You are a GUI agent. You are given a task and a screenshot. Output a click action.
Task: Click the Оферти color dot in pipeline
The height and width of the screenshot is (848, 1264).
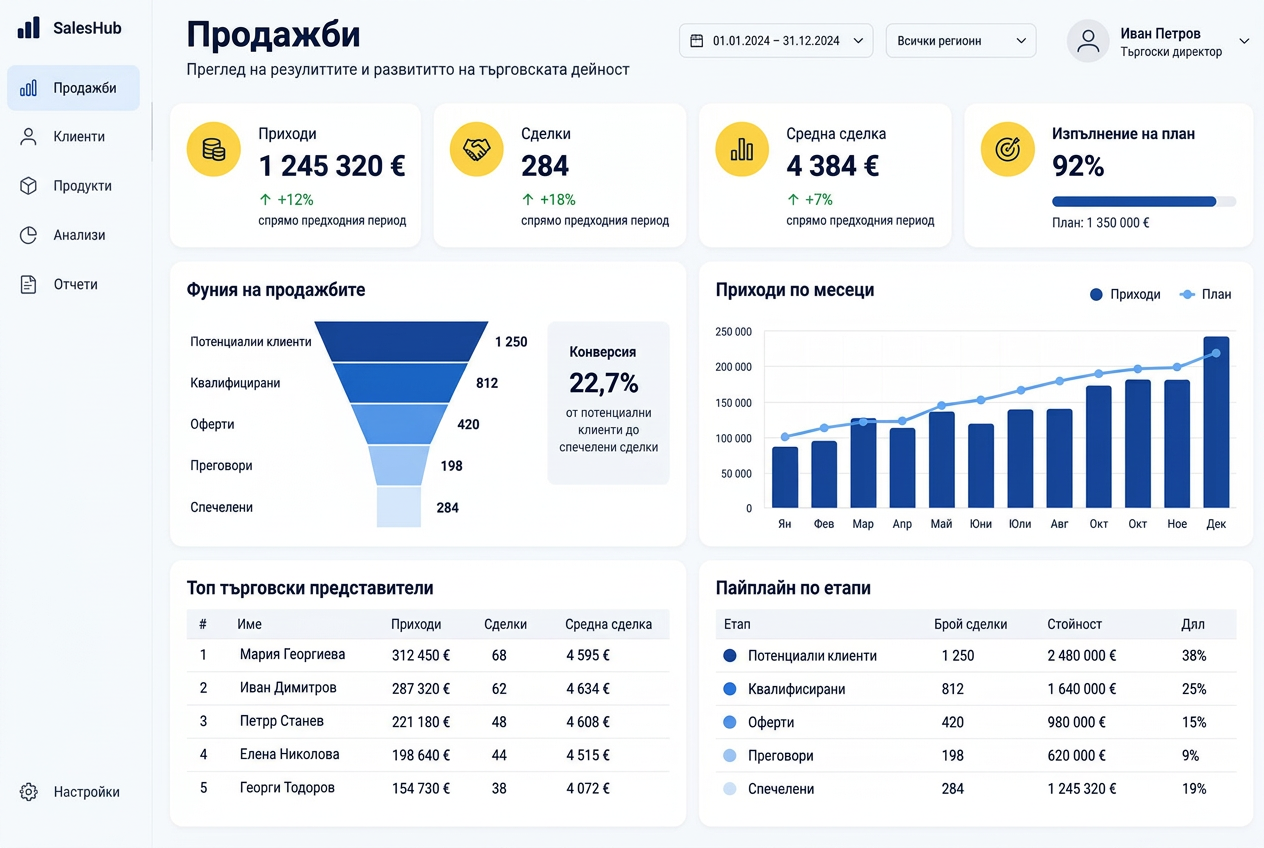pos(729,722)
